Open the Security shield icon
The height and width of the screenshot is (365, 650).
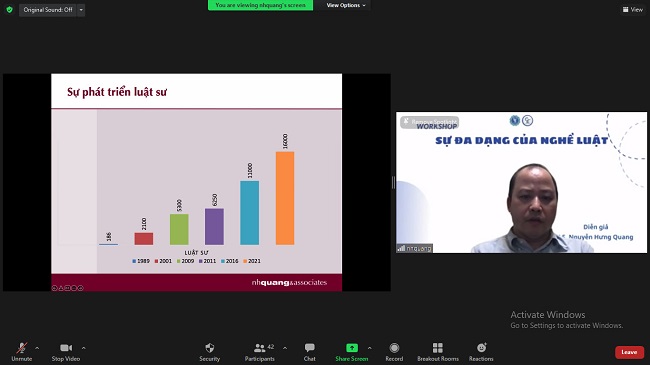coord(210,348)
